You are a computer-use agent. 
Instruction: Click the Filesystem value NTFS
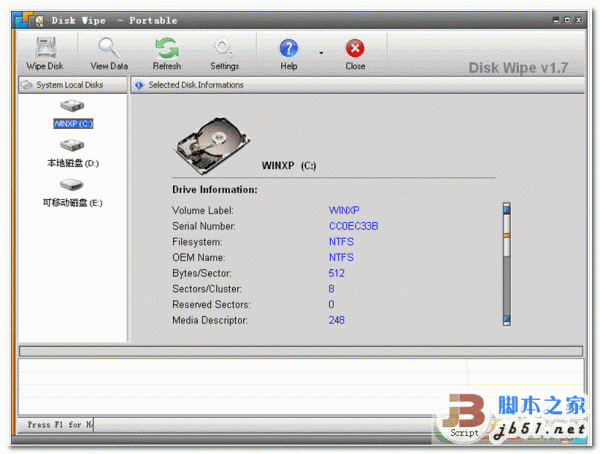point(341,242)
